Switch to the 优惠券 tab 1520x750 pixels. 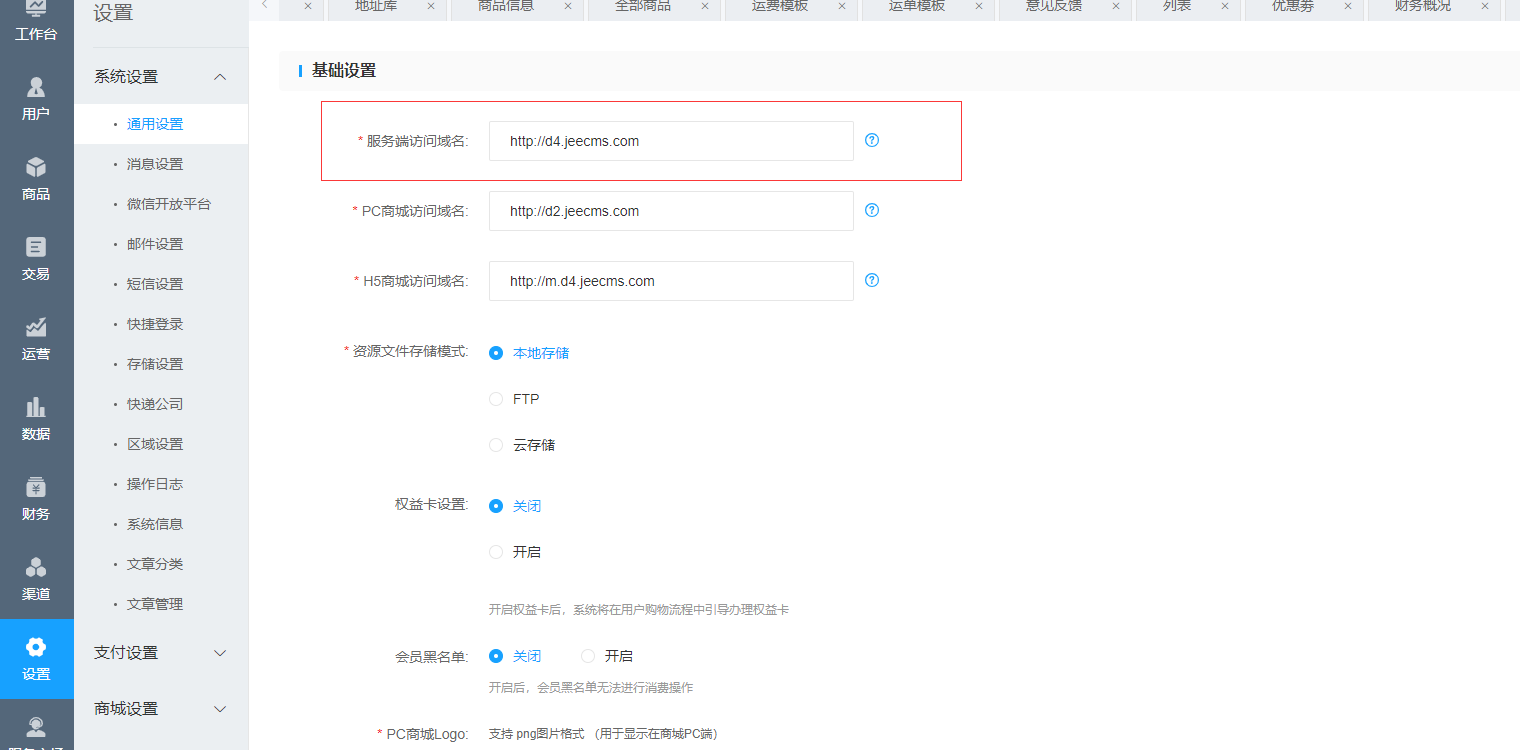(x=1293, y=6)
